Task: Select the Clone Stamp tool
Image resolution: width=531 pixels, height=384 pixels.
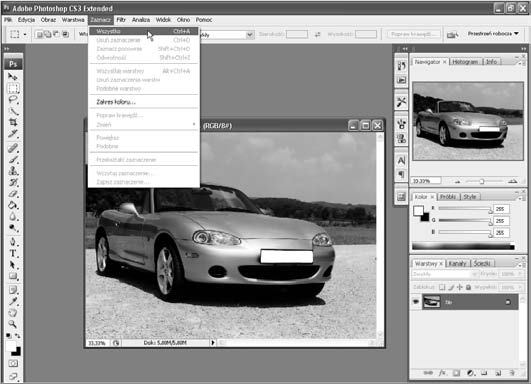Action: click(x=13, y=171)
